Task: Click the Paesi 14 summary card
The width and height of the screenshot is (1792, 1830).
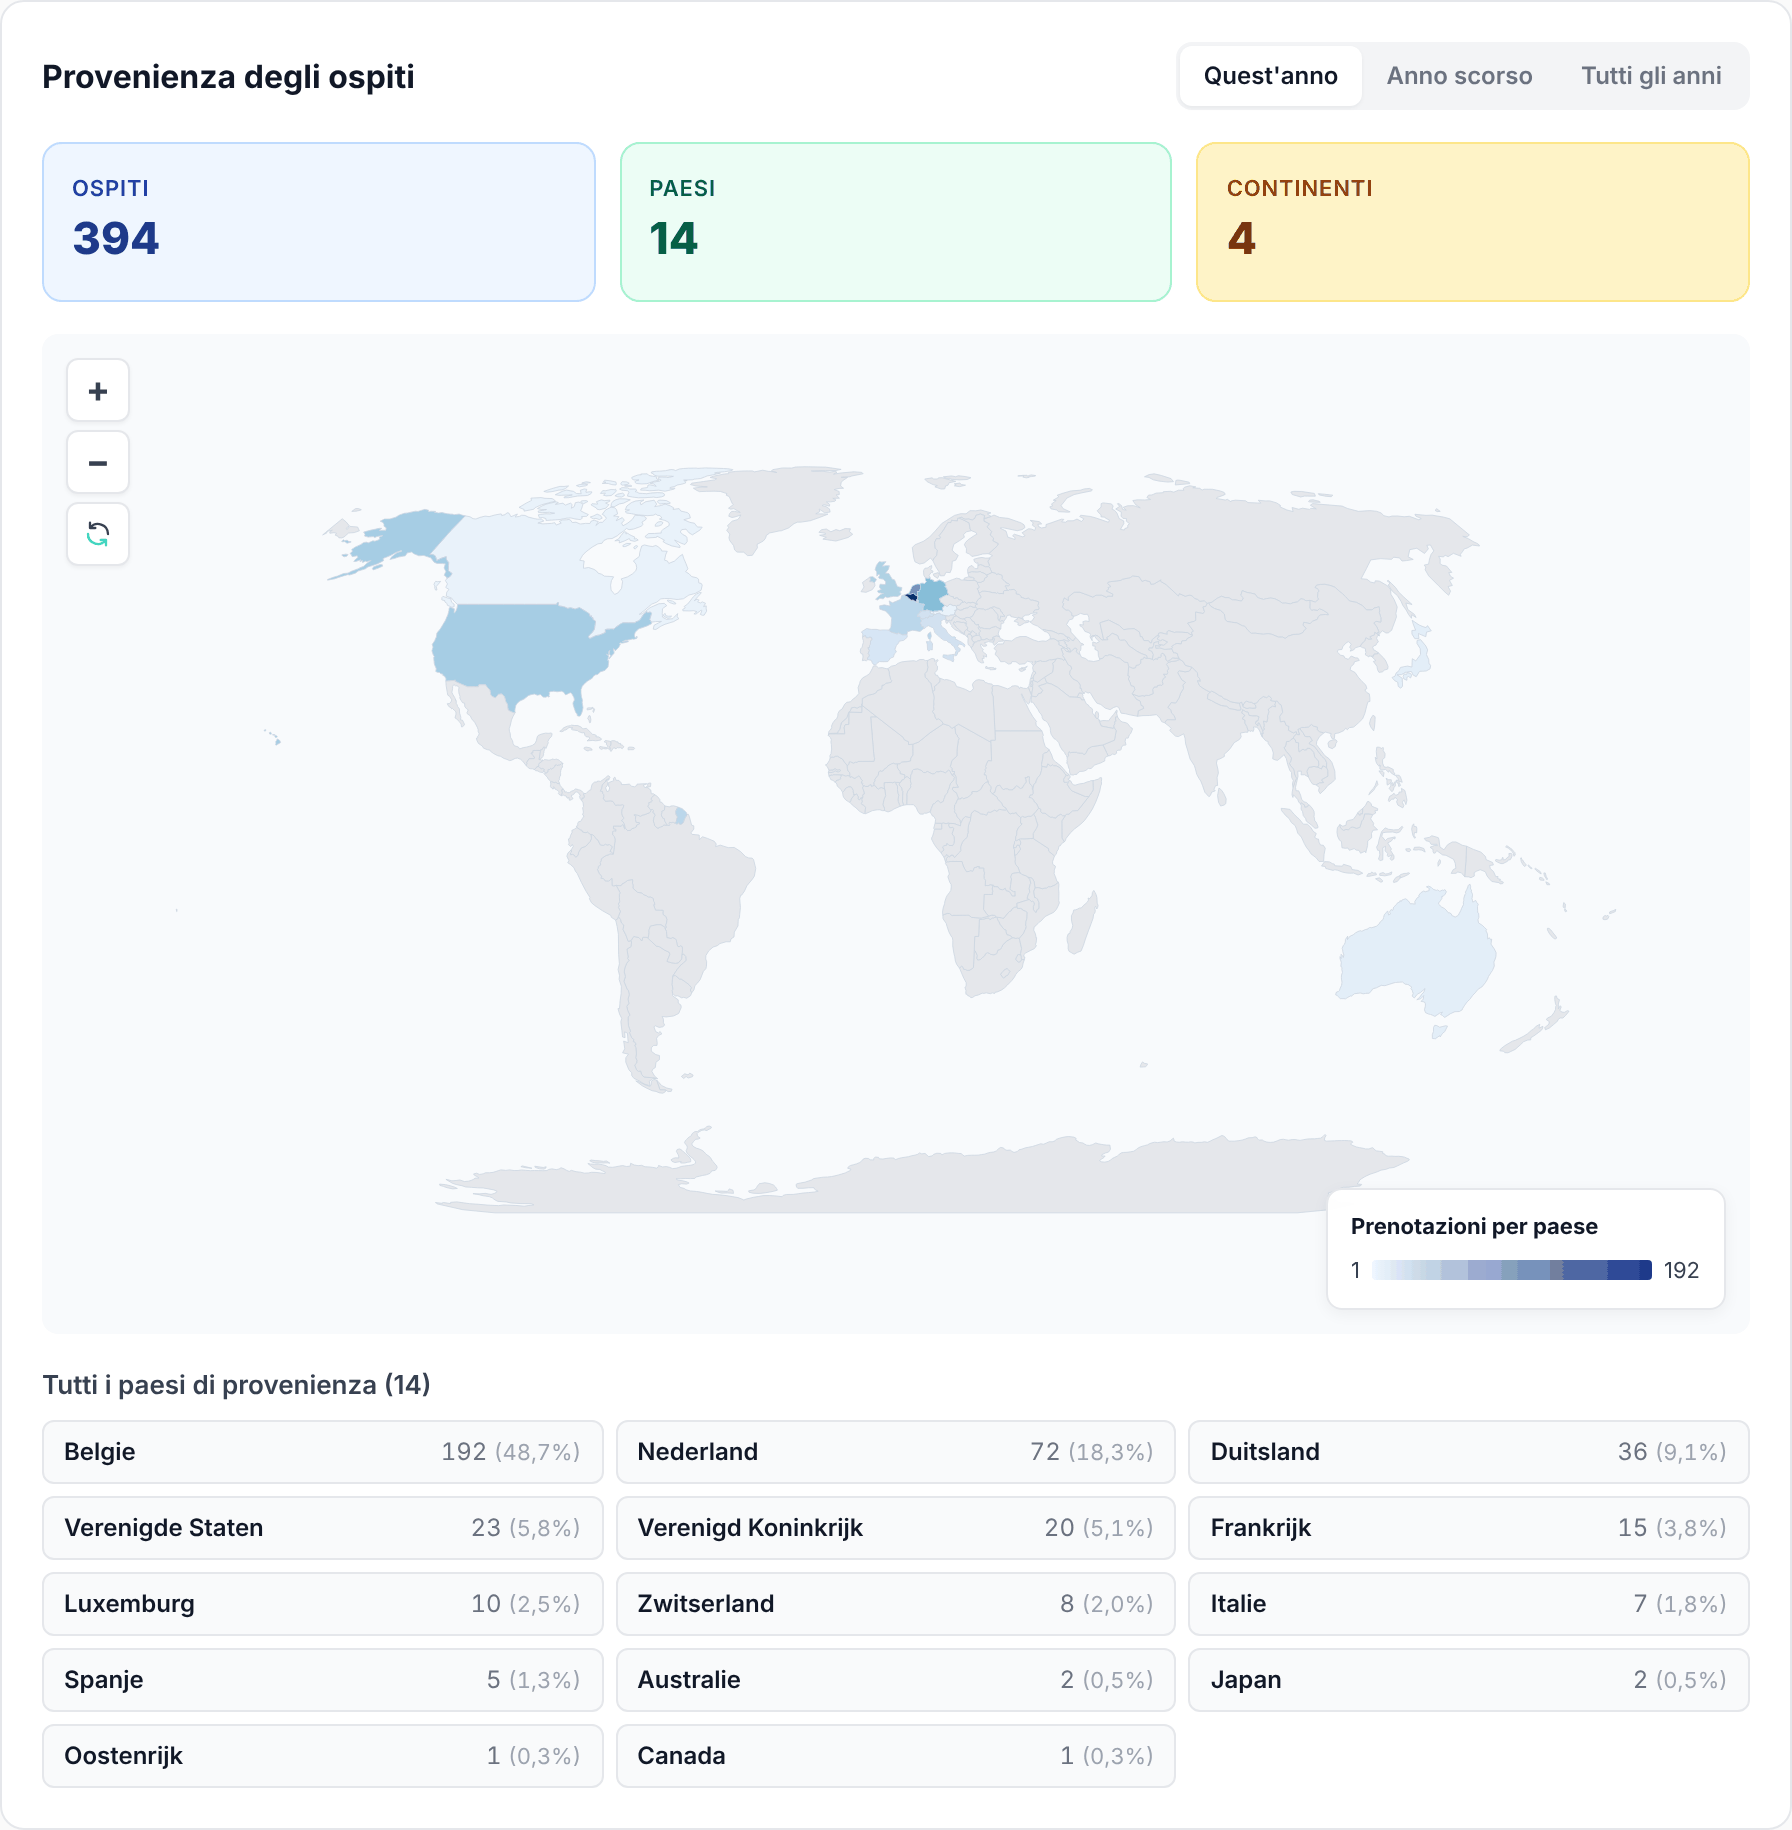Action: [x=896, y=222]
